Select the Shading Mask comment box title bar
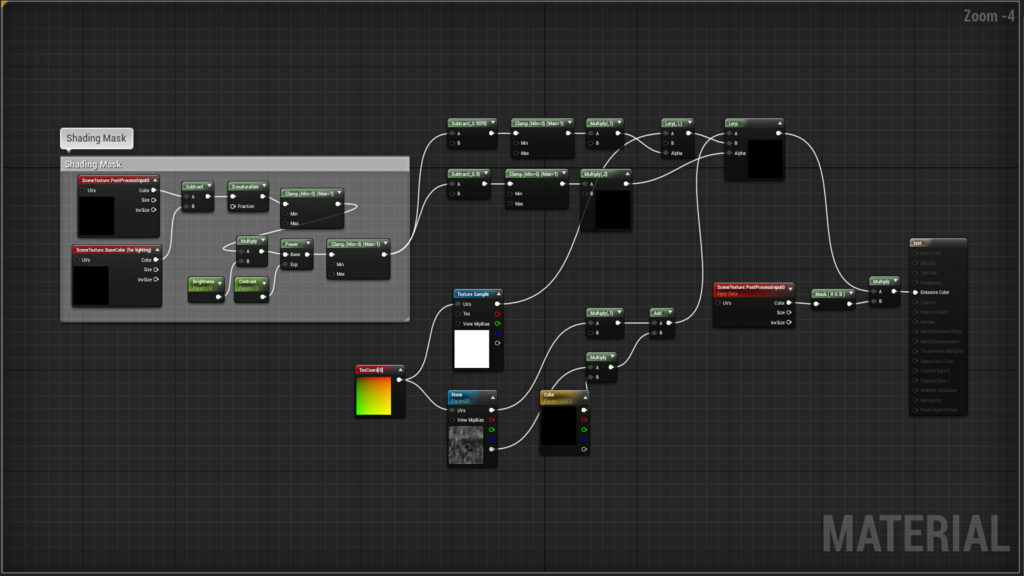 pyautogui.click(x=235, y=164)
